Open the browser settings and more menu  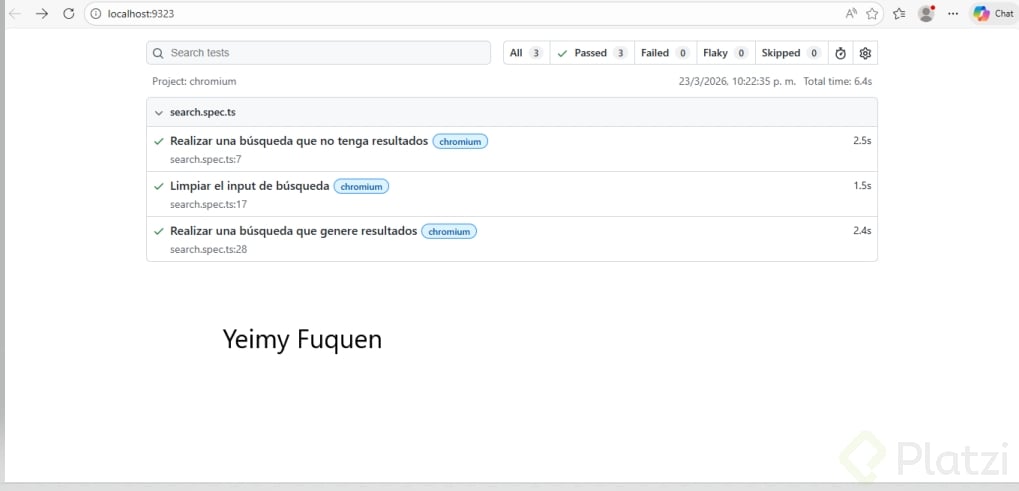[953, 14]
